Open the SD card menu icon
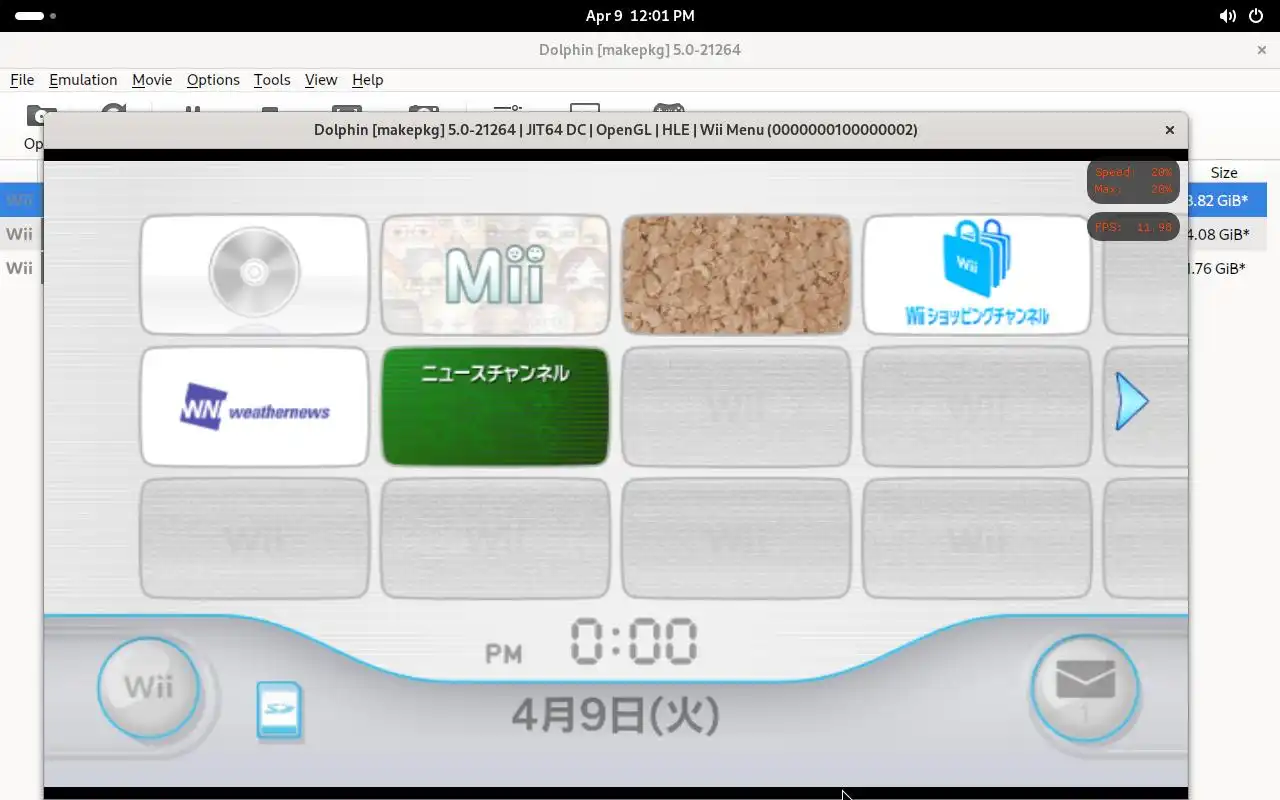1280x800 pixels. tap(279, 710)
